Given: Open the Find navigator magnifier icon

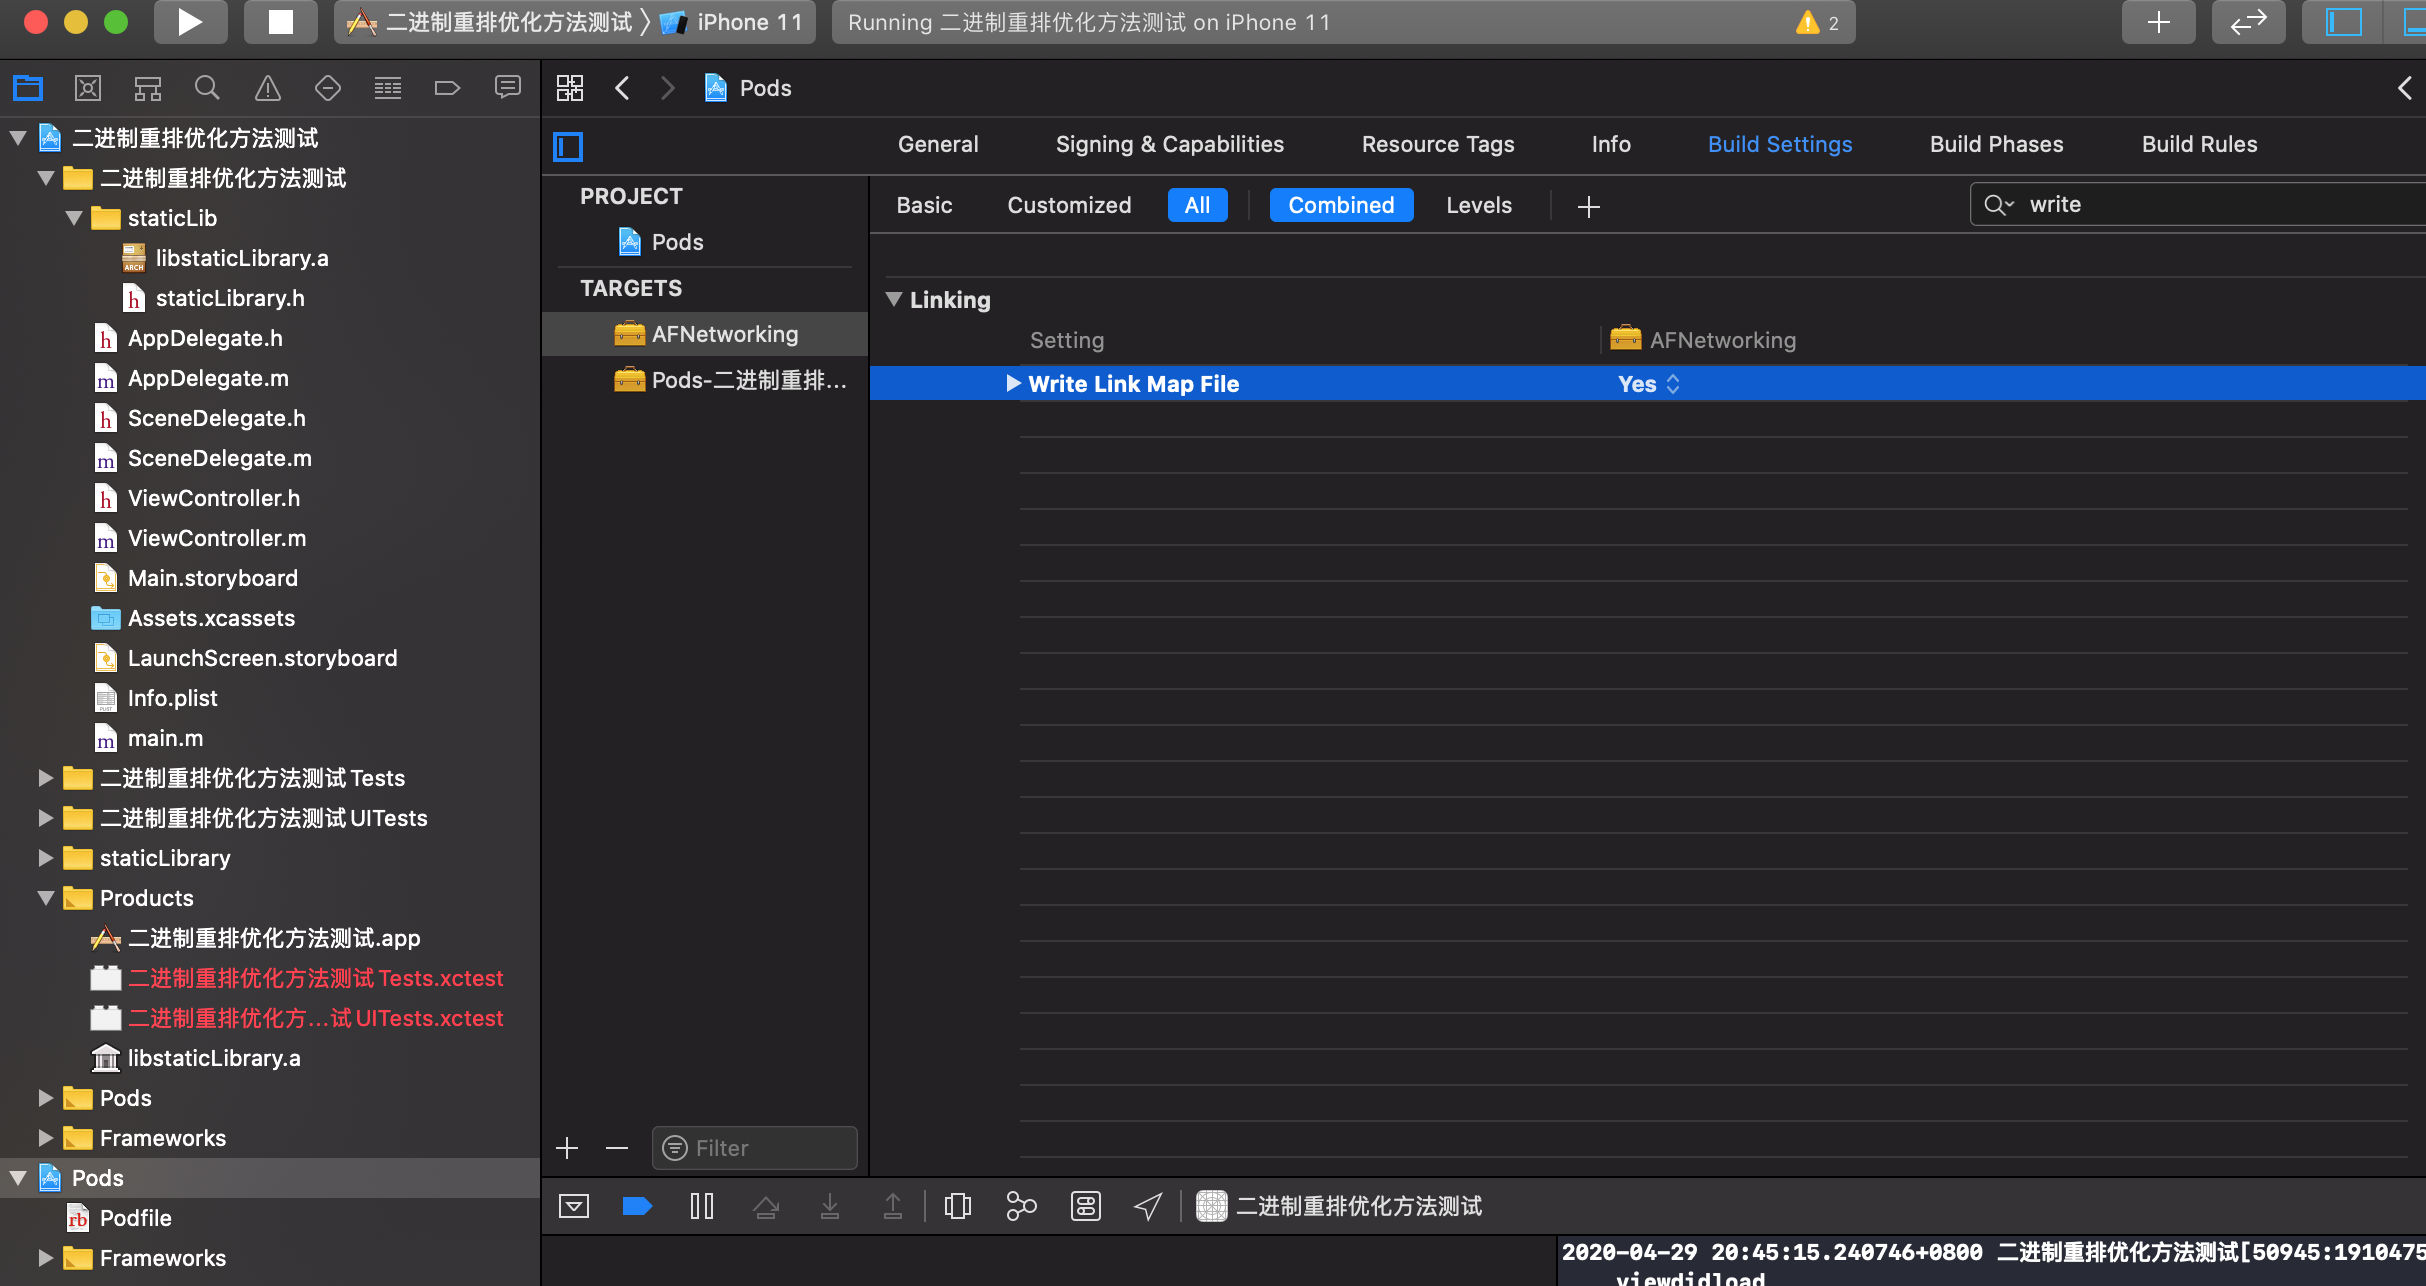Looking at the screenshot, I should (207, 88).
